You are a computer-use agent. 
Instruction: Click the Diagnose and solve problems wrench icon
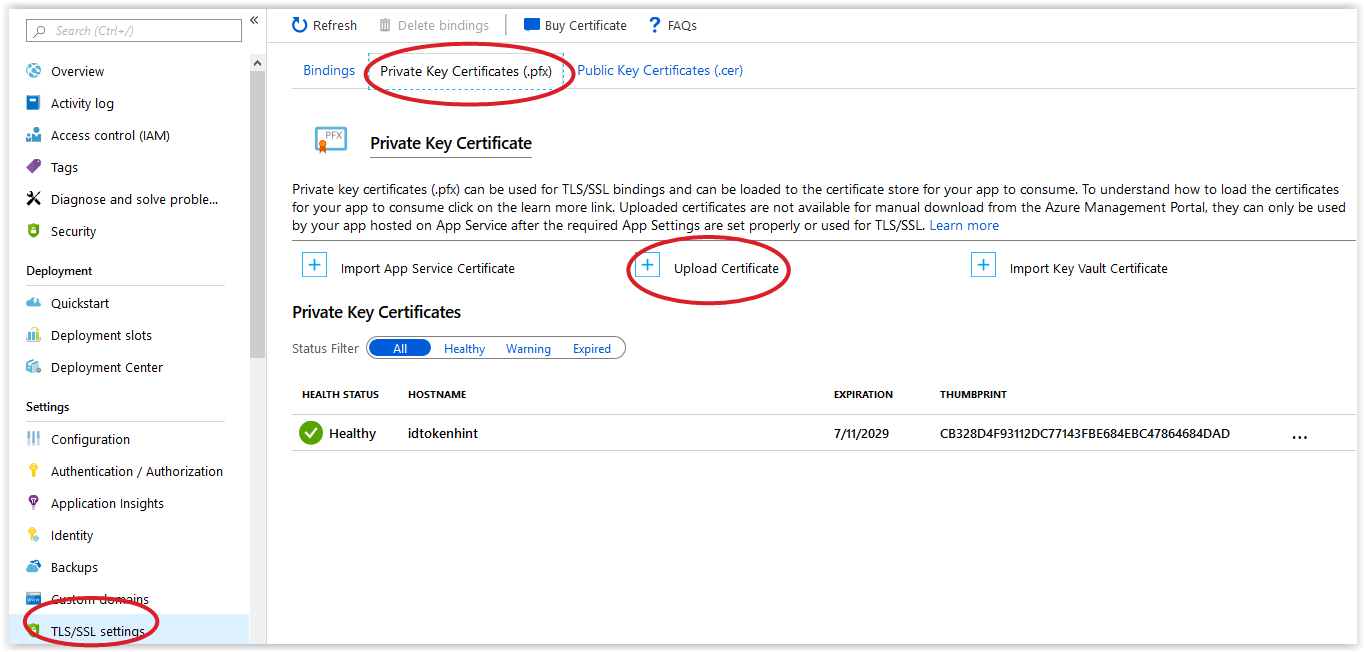[x=34, y=199]
